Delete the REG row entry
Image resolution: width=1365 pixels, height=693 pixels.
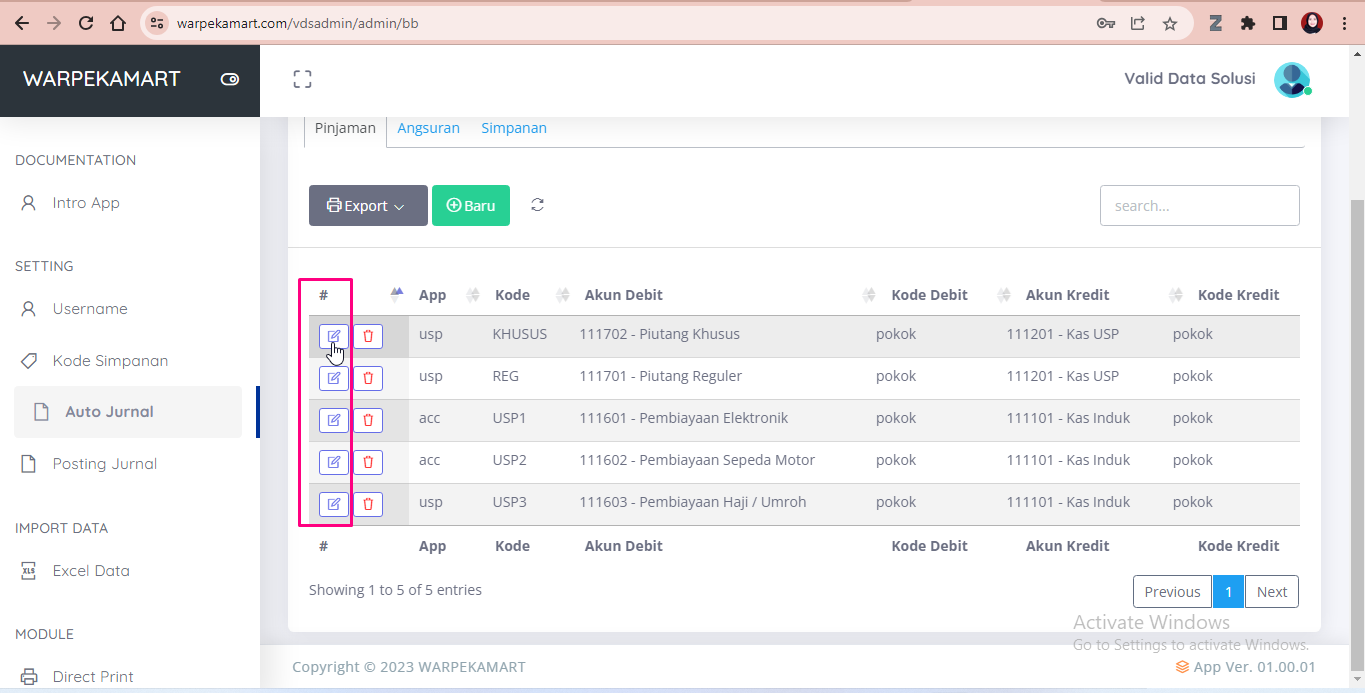pyautogui.click(x=368, y=378)
